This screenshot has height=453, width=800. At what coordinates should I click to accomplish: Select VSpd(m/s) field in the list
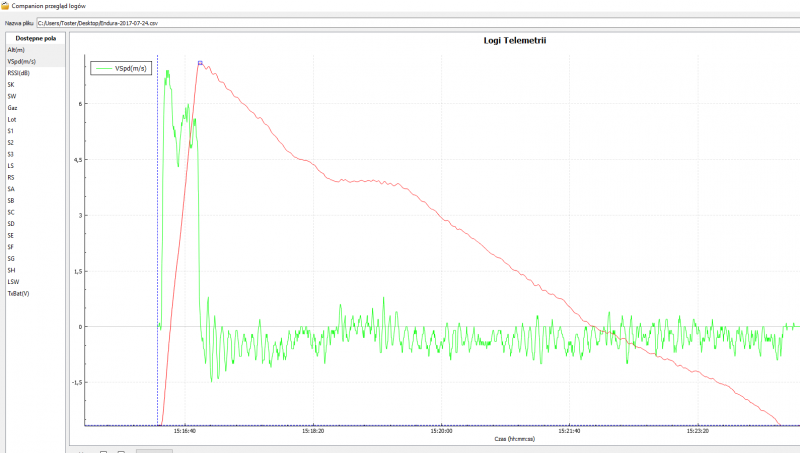click(x=20, y=61)
